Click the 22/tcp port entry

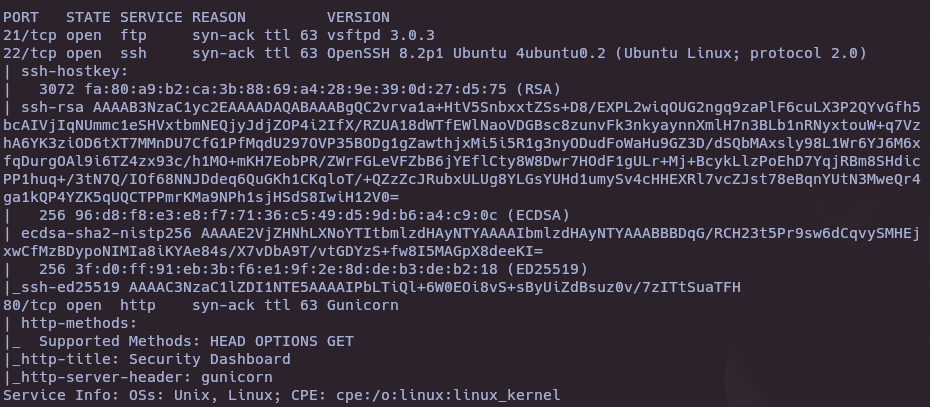(x=30, y=53)
